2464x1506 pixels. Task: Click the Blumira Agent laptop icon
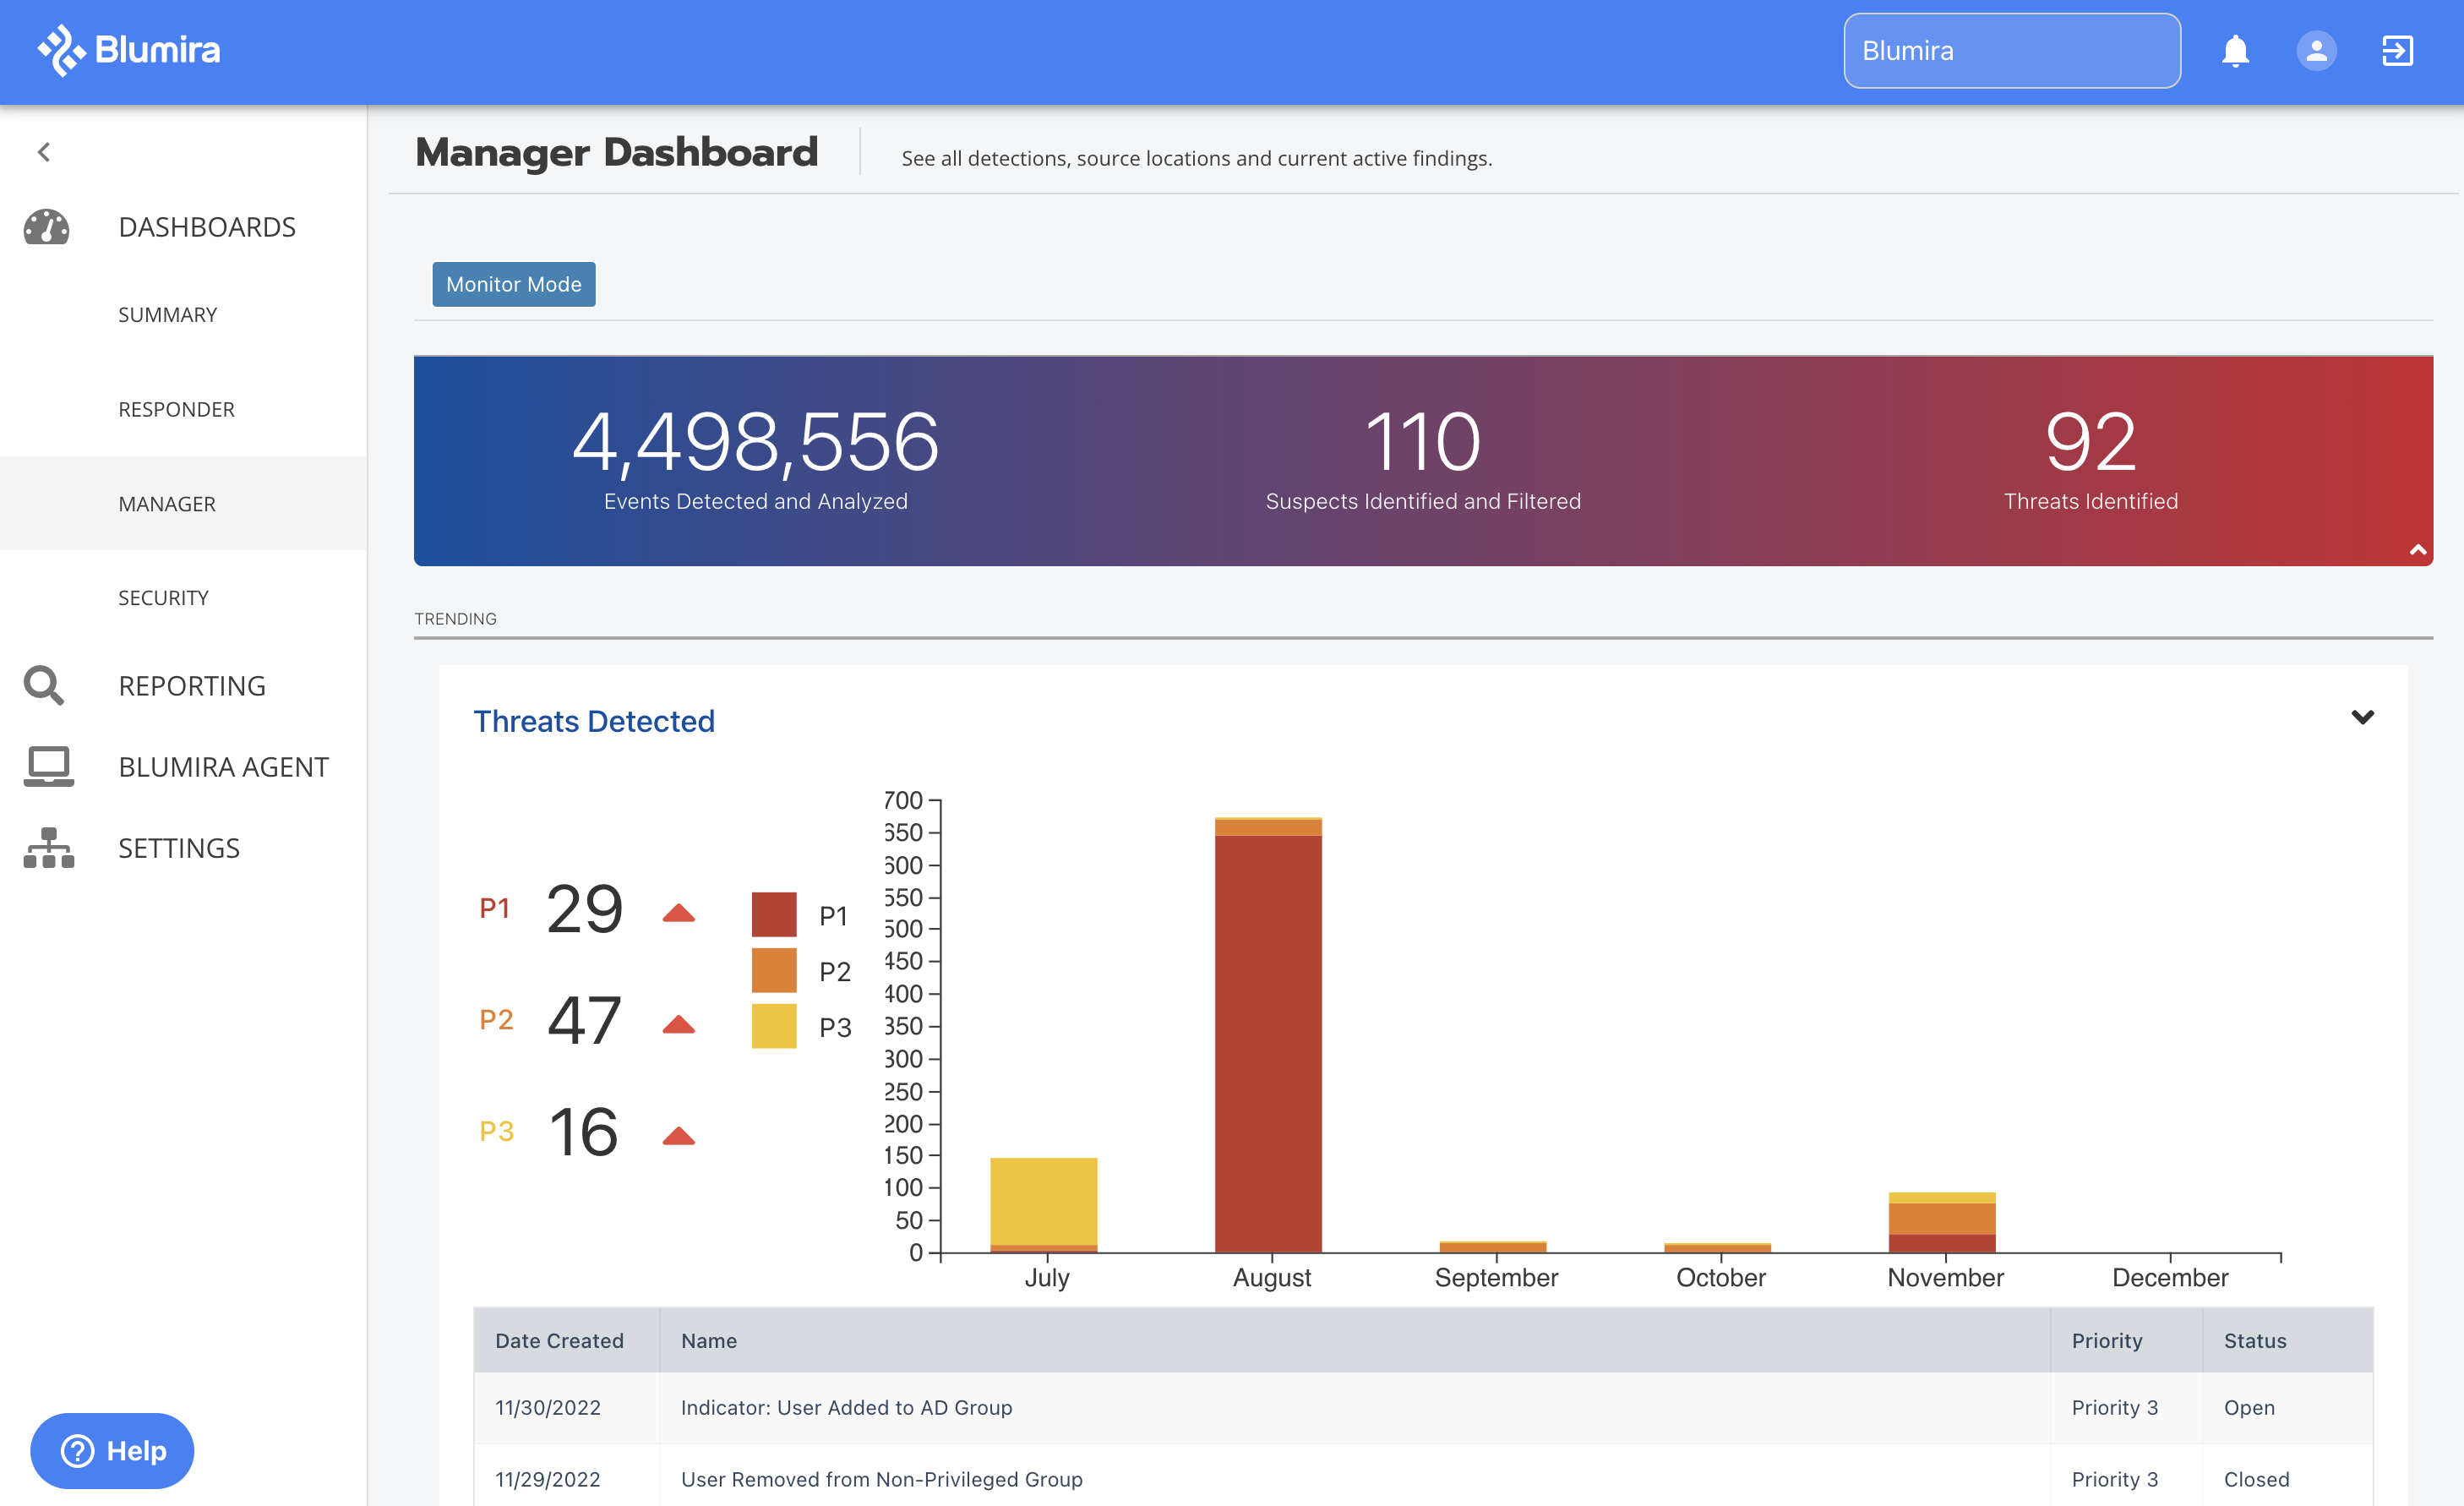tap(48, 767)
